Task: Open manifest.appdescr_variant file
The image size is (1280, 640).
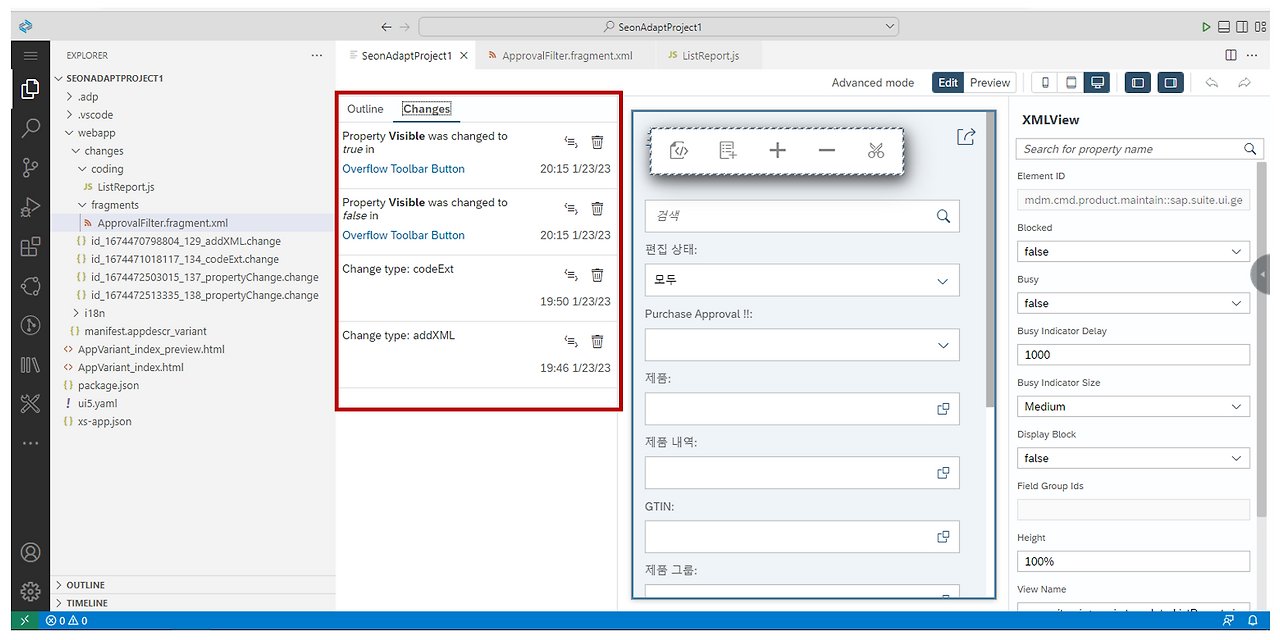Action: pos(145,331)
